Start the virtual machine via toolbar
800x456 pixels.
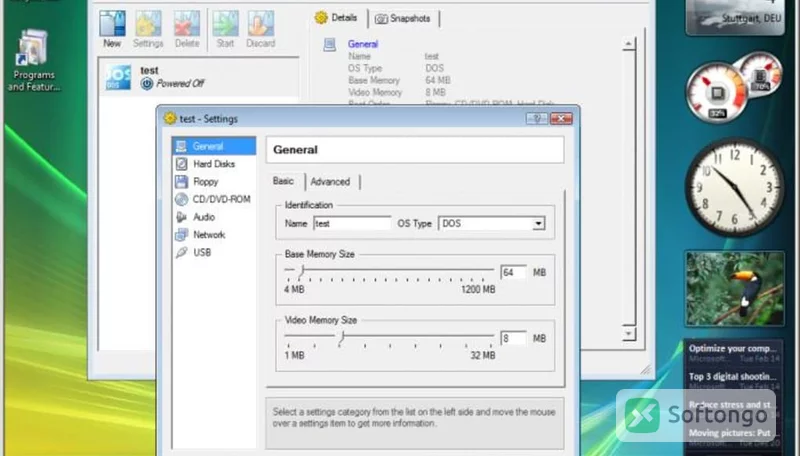[x=225, y=29]
